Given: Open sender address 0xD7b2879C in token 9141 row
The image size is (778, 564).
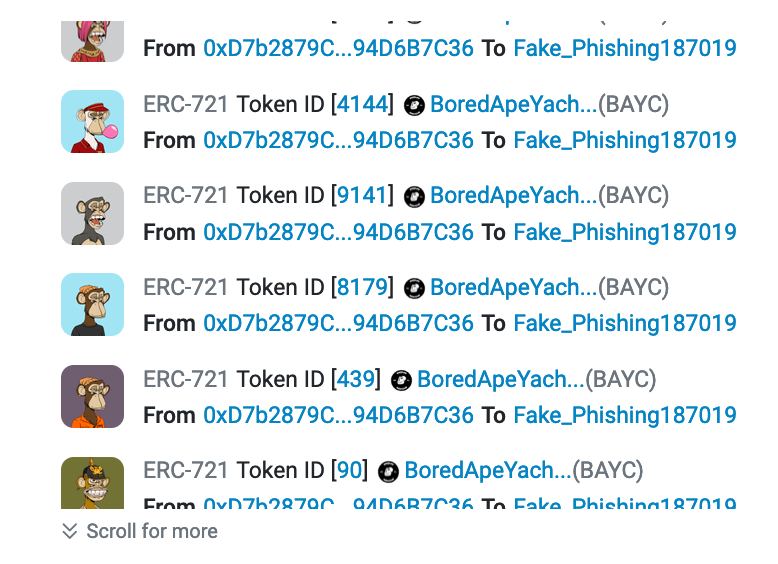Looking at the screenshot, I should point(338,232).
